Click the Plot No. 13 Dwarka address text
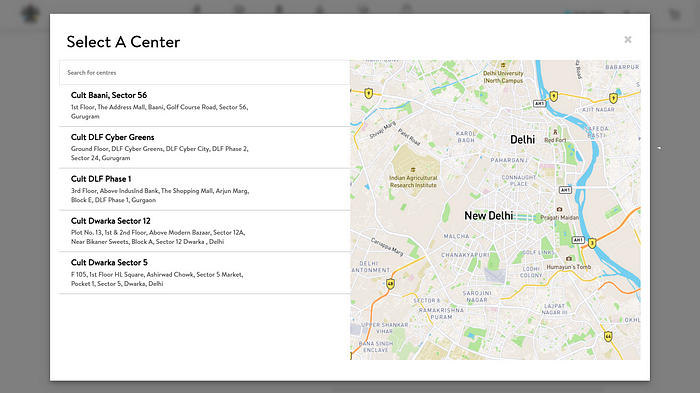The width and height of the screenshot is (700, 393). [158, 237]
